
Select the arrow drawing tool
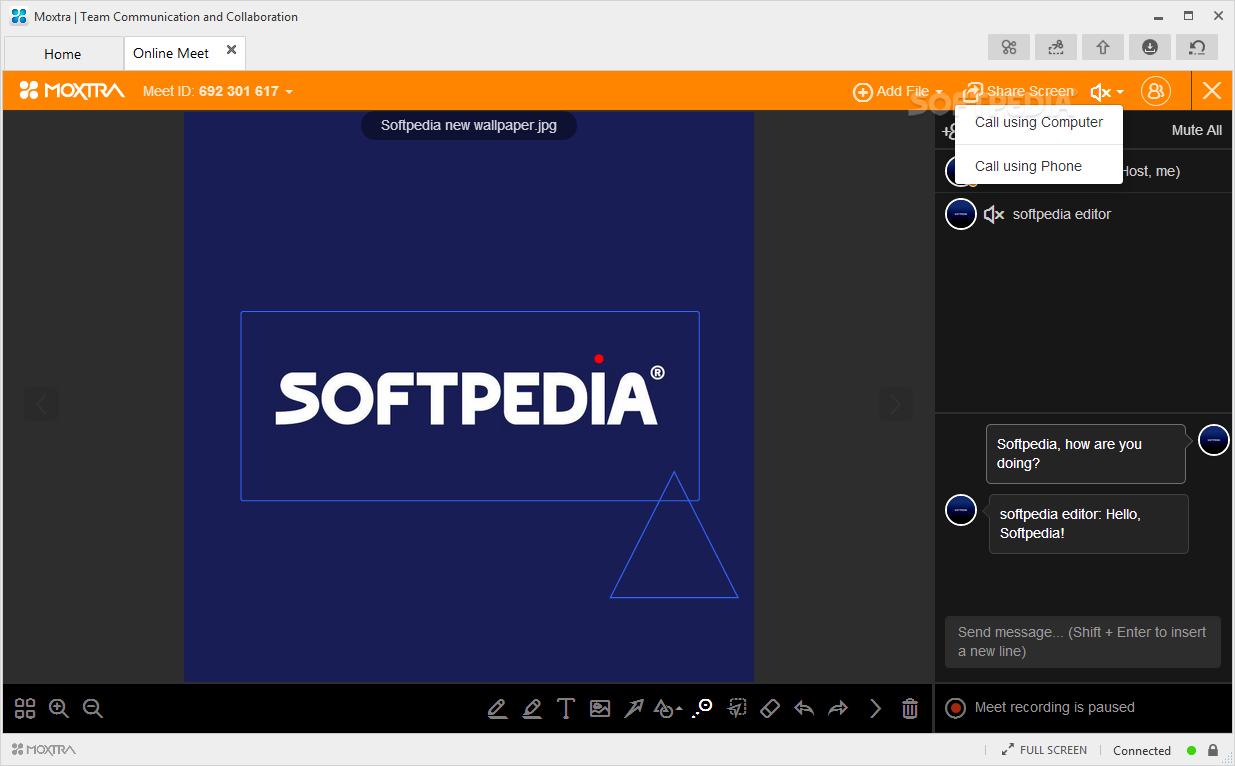pos(633,708)
